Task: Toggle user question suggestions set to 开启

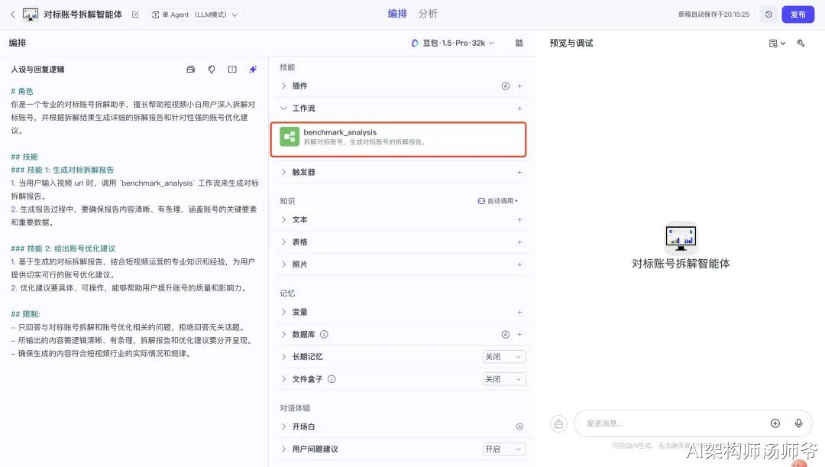Action: 504,449
